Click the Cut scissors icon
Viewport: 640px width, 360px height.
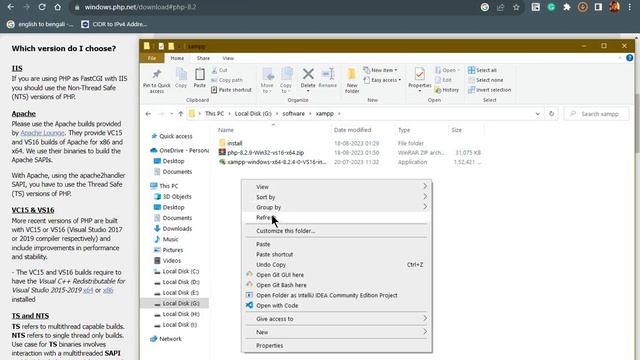214,70
